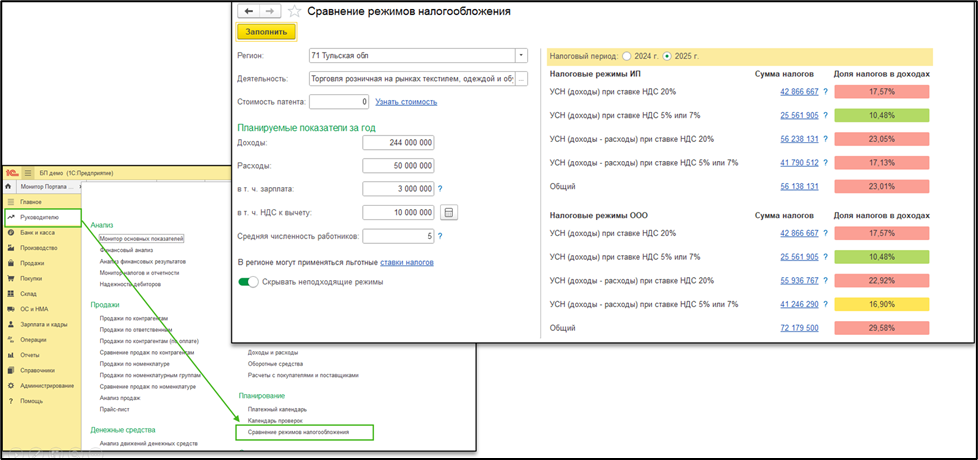
Task: Open the tax sum 56 238 131 link
Action: (799, 139)
